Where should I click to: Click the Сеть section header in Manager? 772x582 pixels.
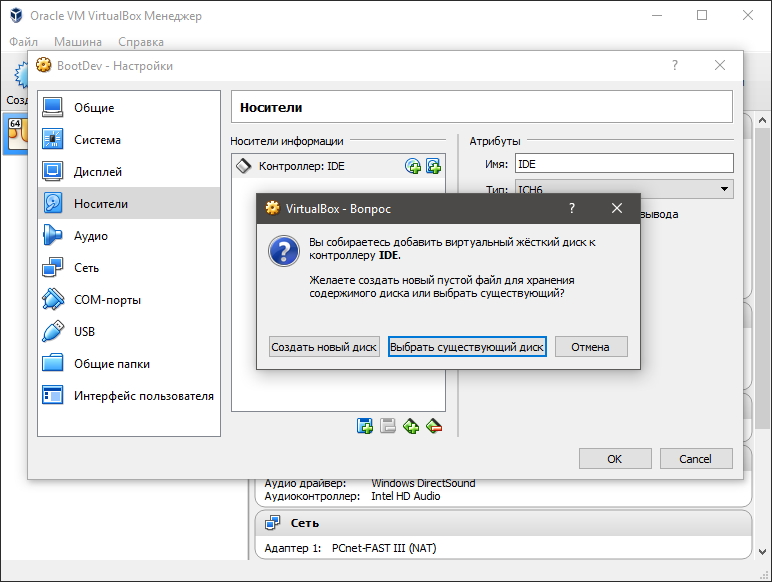503,523
